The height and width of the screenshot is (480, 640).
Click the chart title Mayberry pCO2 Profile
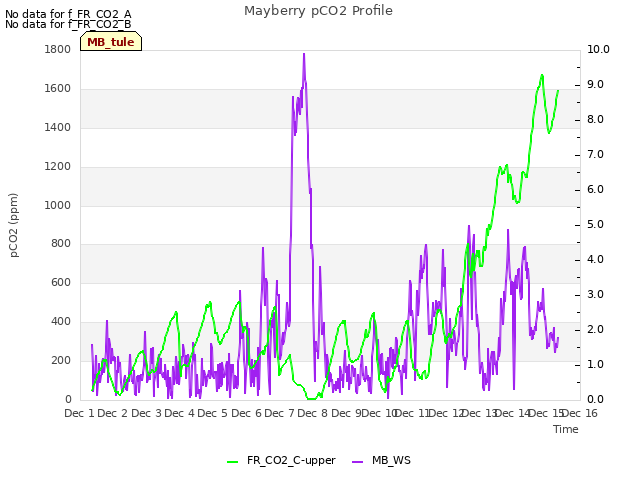(318, 11)
